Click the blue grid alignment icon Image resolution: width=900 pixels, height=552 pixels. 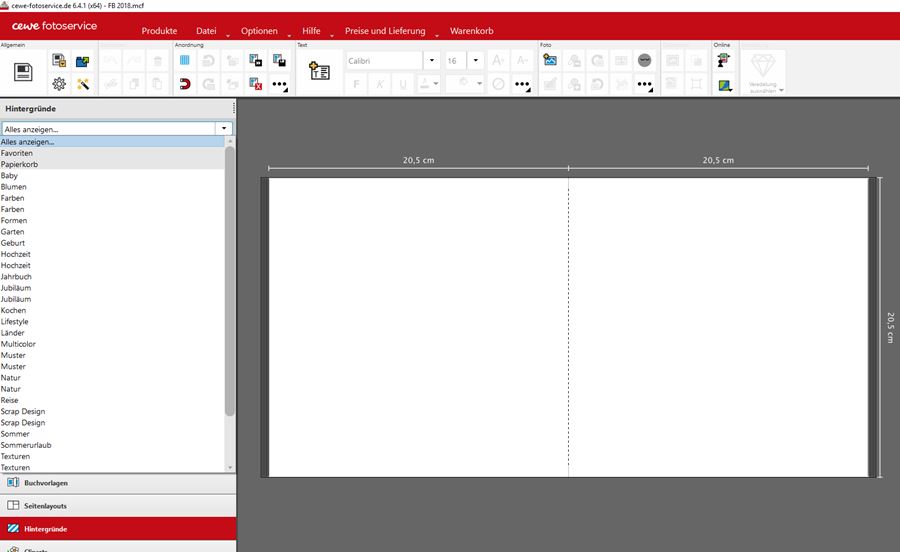pos(185,60)
